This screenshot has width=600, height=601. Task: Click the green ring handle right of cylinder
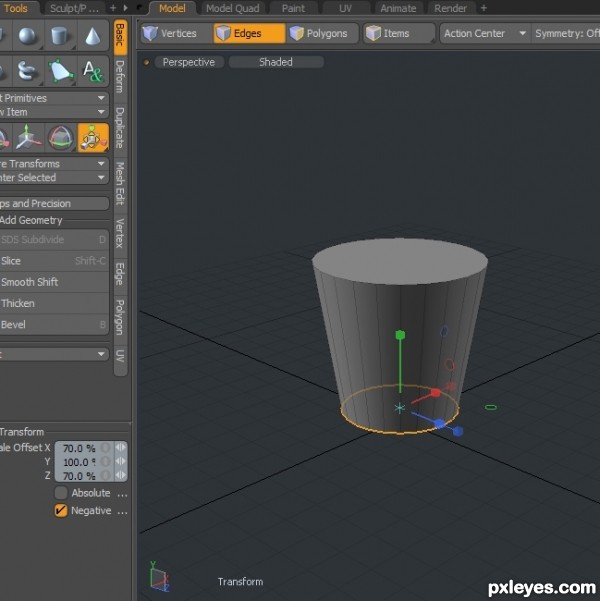click(x=491, y=407)
